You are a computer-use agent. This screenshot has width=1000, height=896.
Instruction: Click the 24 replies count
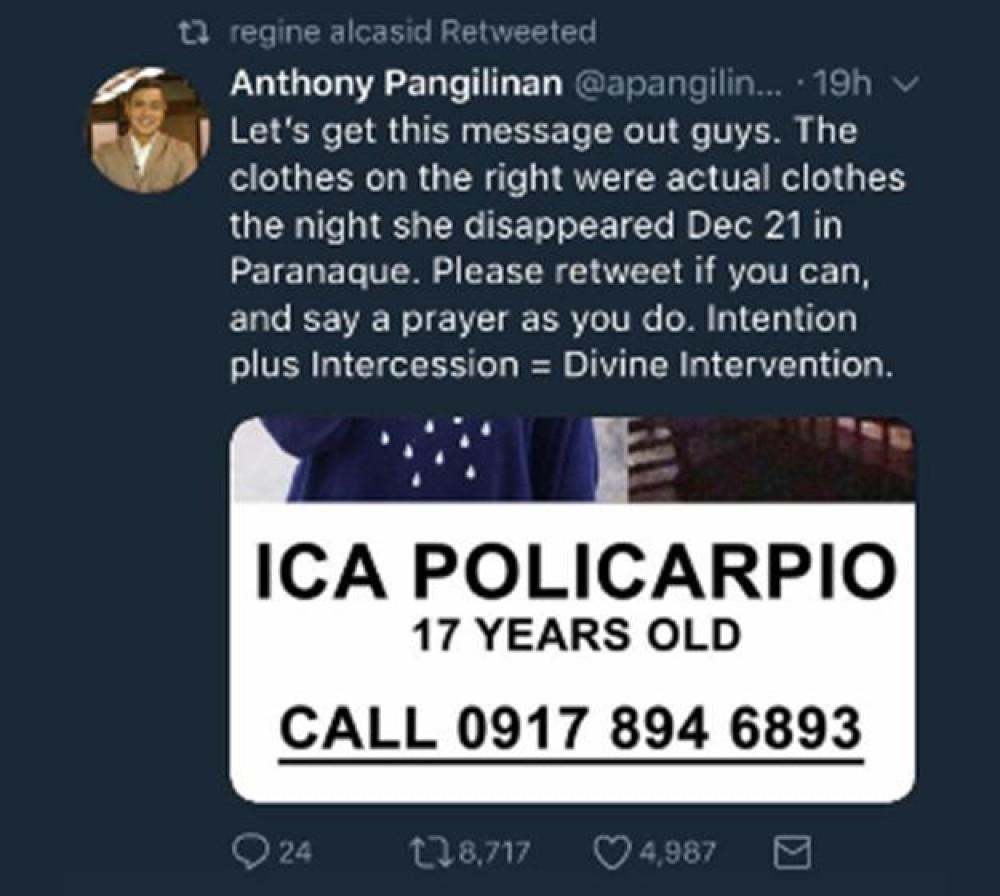(295, 853)
